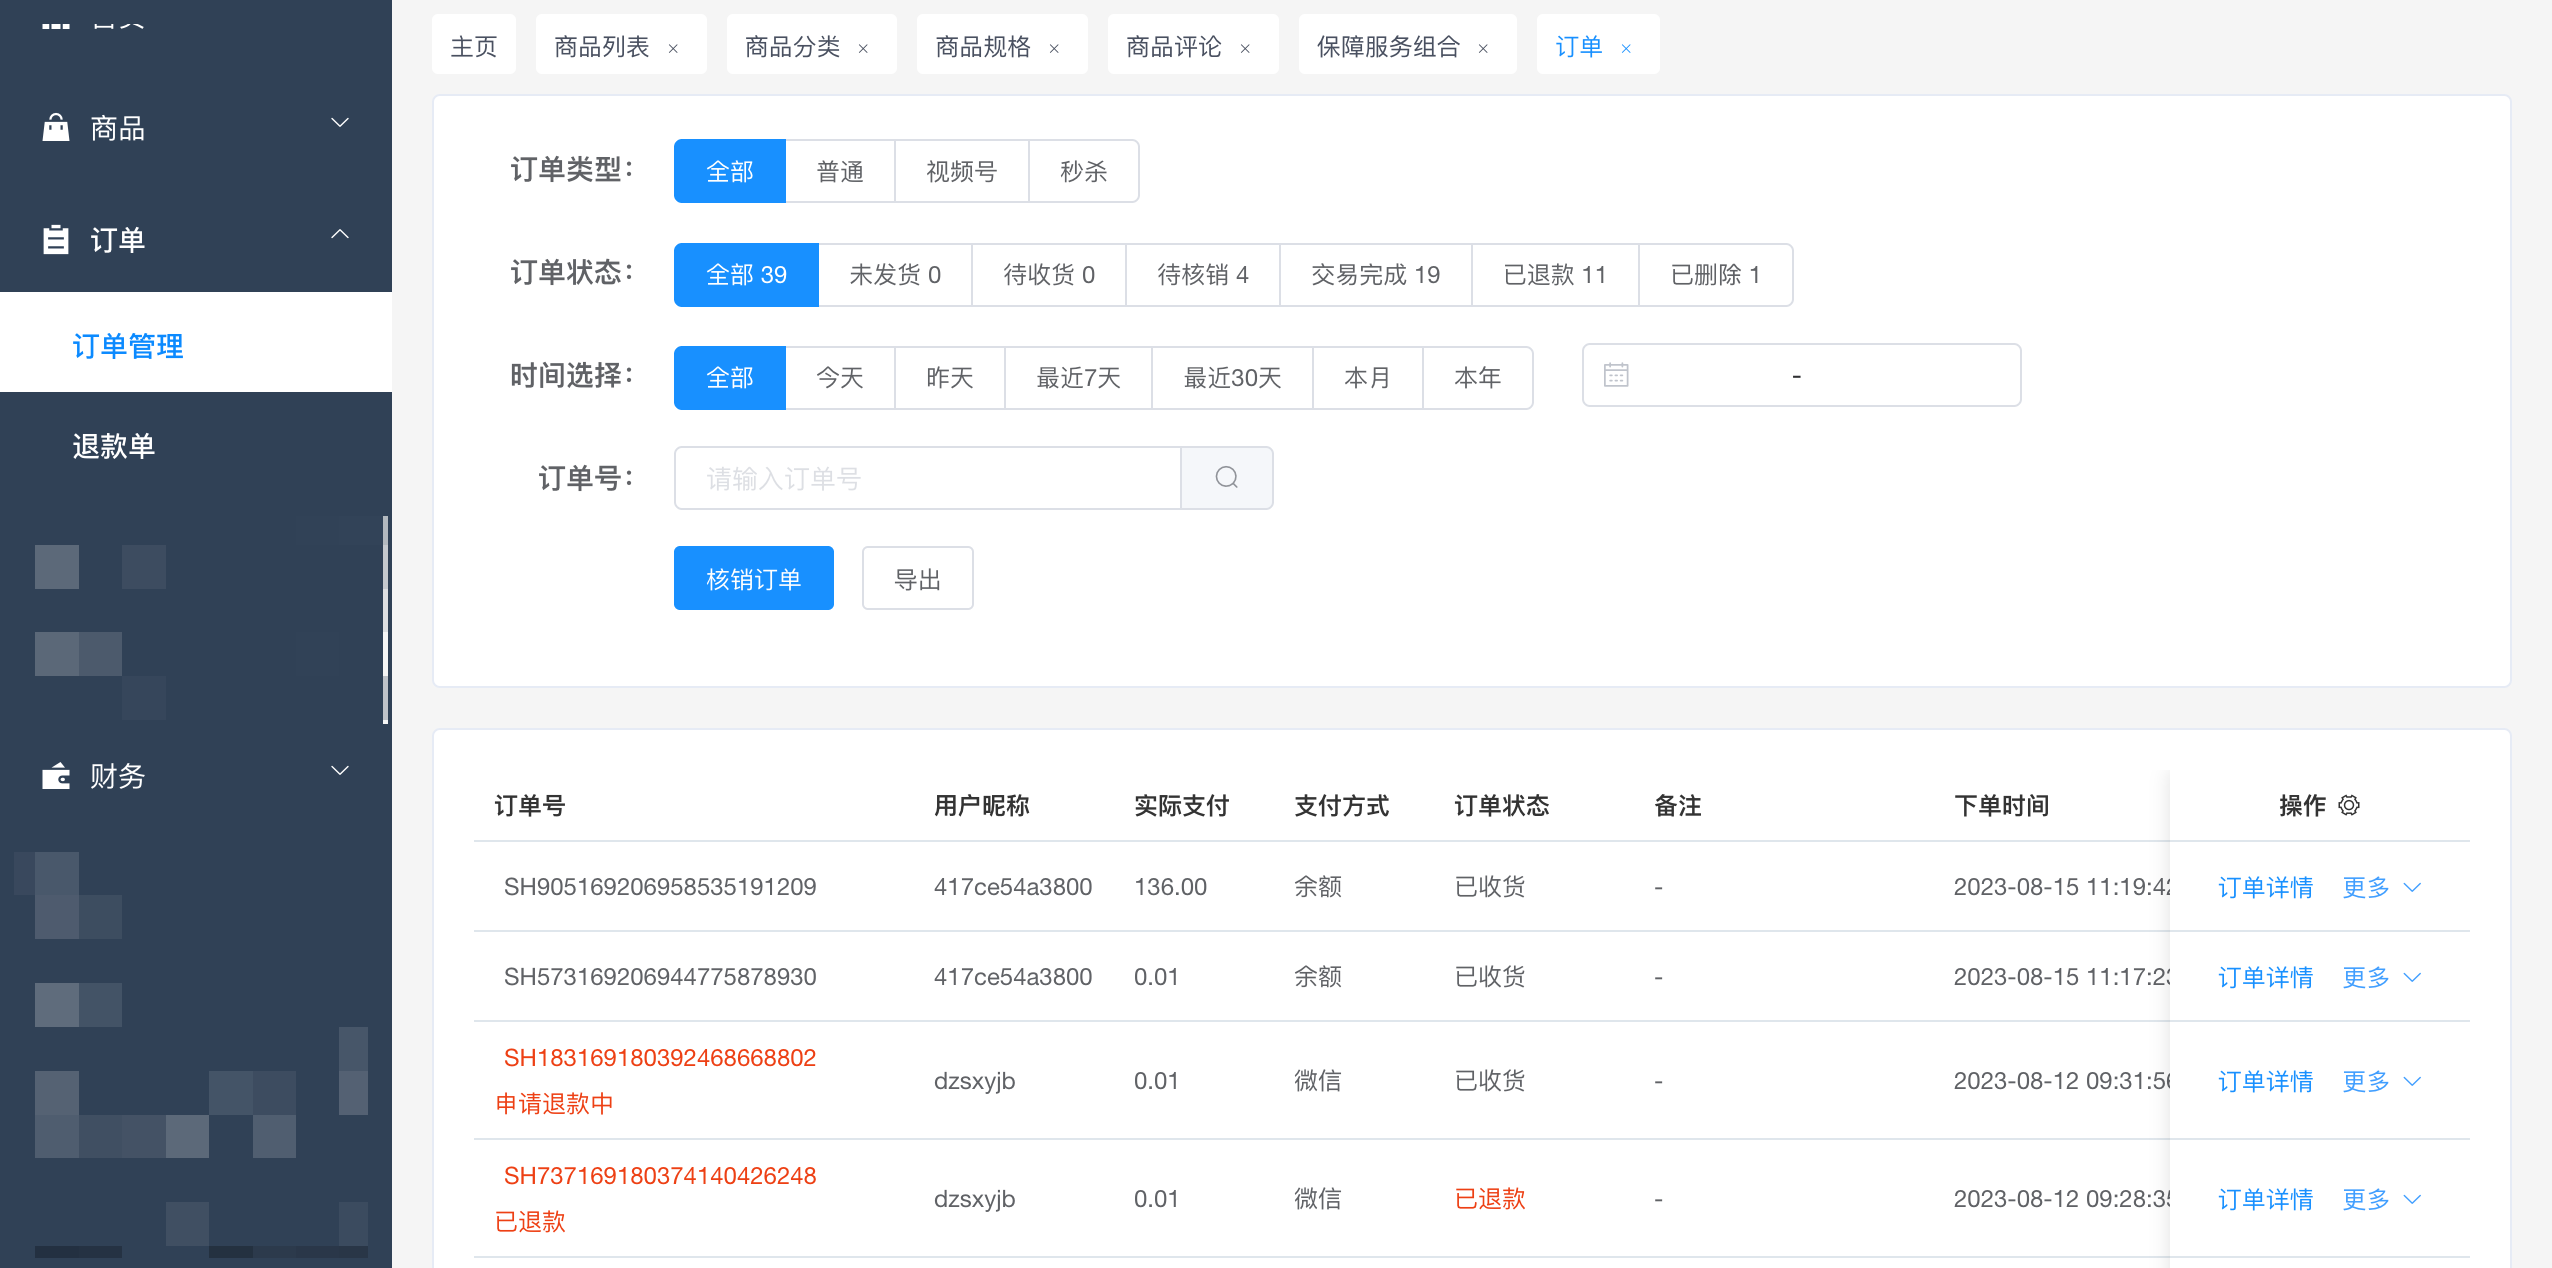
Task: Expand the 商品 sidebar menu
Action: (x=340, y=123)
